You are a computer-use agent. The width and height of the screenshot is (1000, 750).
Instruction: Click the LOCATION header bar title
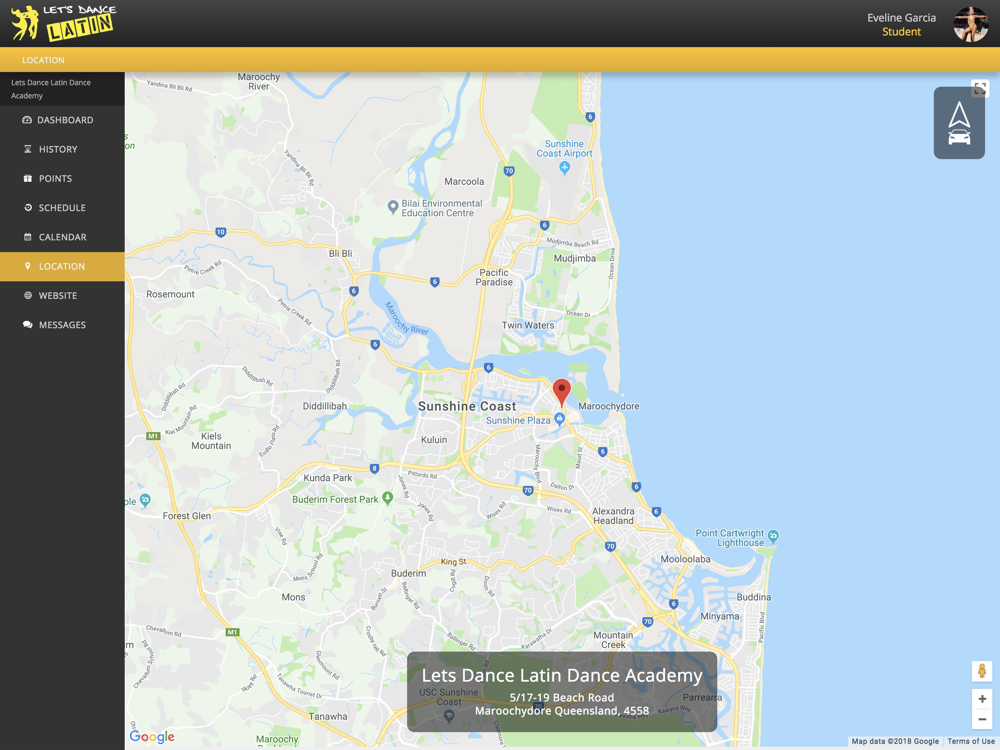coord(43,60)
